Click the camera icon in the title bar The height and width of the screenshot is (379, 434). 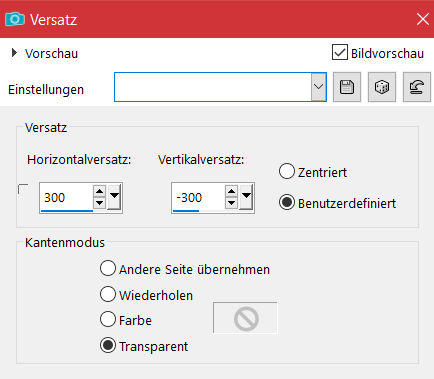coord(15,19)
